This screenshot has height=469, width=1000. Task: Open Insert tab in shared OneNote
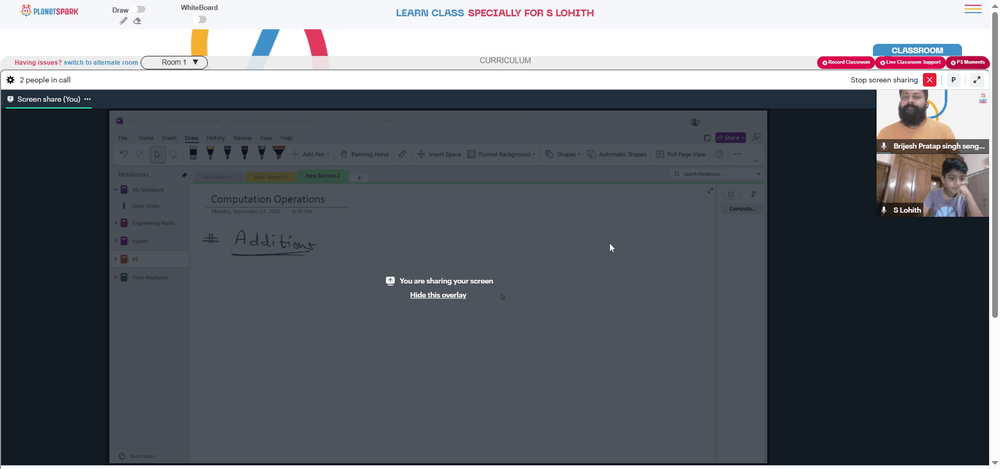(169, 138)
